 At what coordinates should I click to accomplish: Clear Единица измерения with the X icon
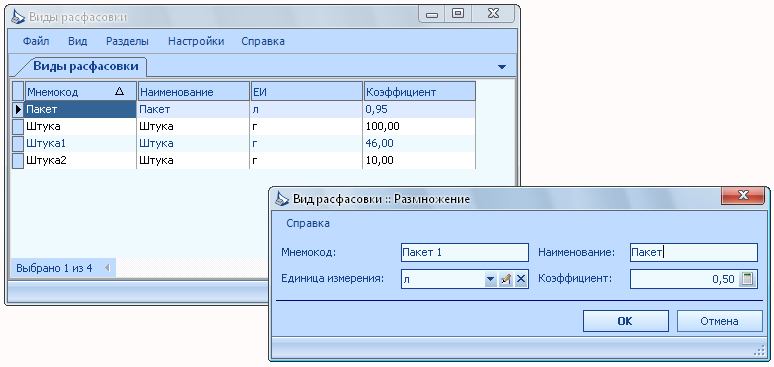pyautogui.click(x=521, y=280)
